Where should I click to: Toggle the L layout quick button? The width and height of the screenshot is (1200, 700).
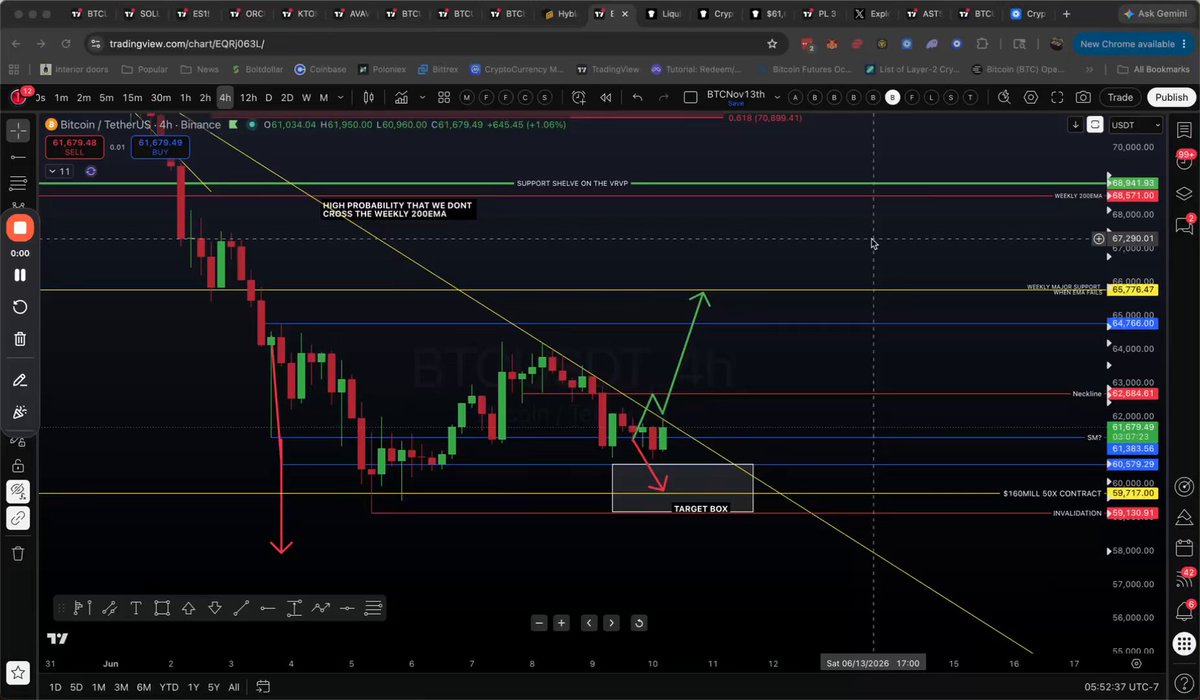pyautogui.click(x=929, y=97)
